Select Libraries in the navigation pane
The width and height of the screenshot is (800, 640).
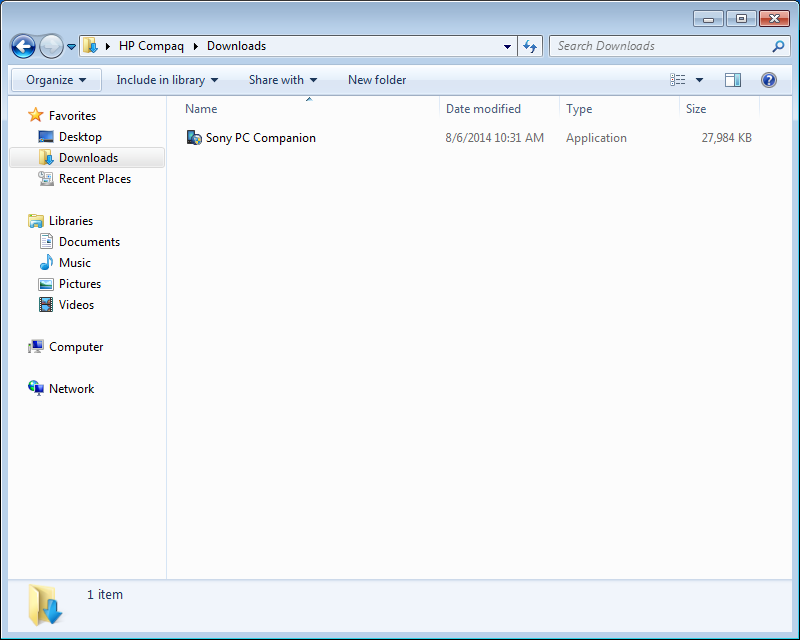coord(71,220)
